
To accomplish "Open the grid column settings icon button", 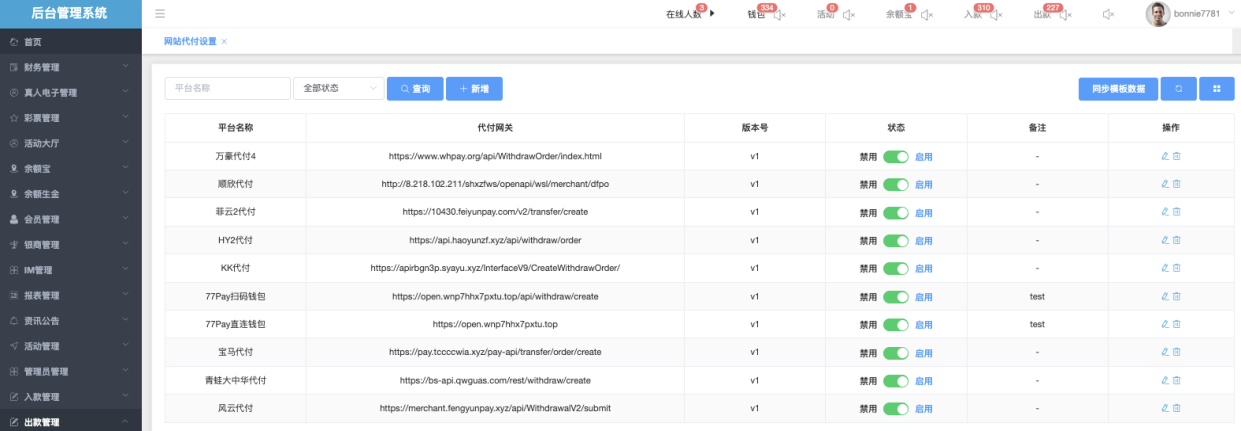I will (x=1217, y=89).
